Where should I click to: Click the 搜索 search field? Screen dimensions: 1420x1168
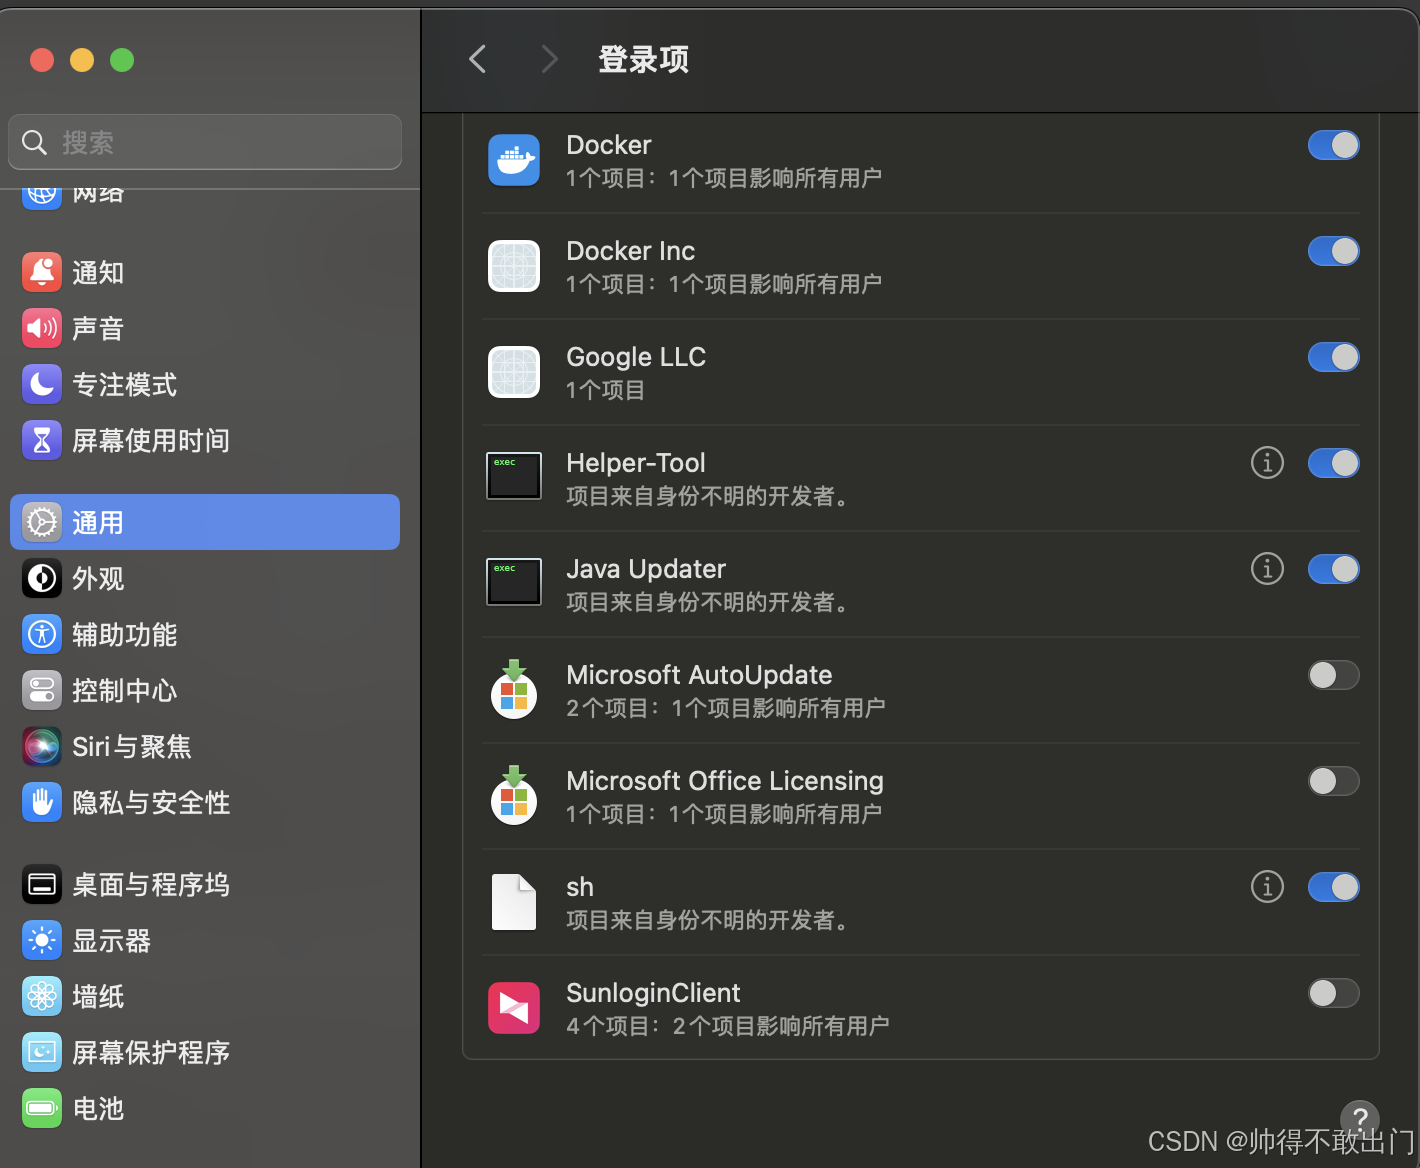(205, 142)
